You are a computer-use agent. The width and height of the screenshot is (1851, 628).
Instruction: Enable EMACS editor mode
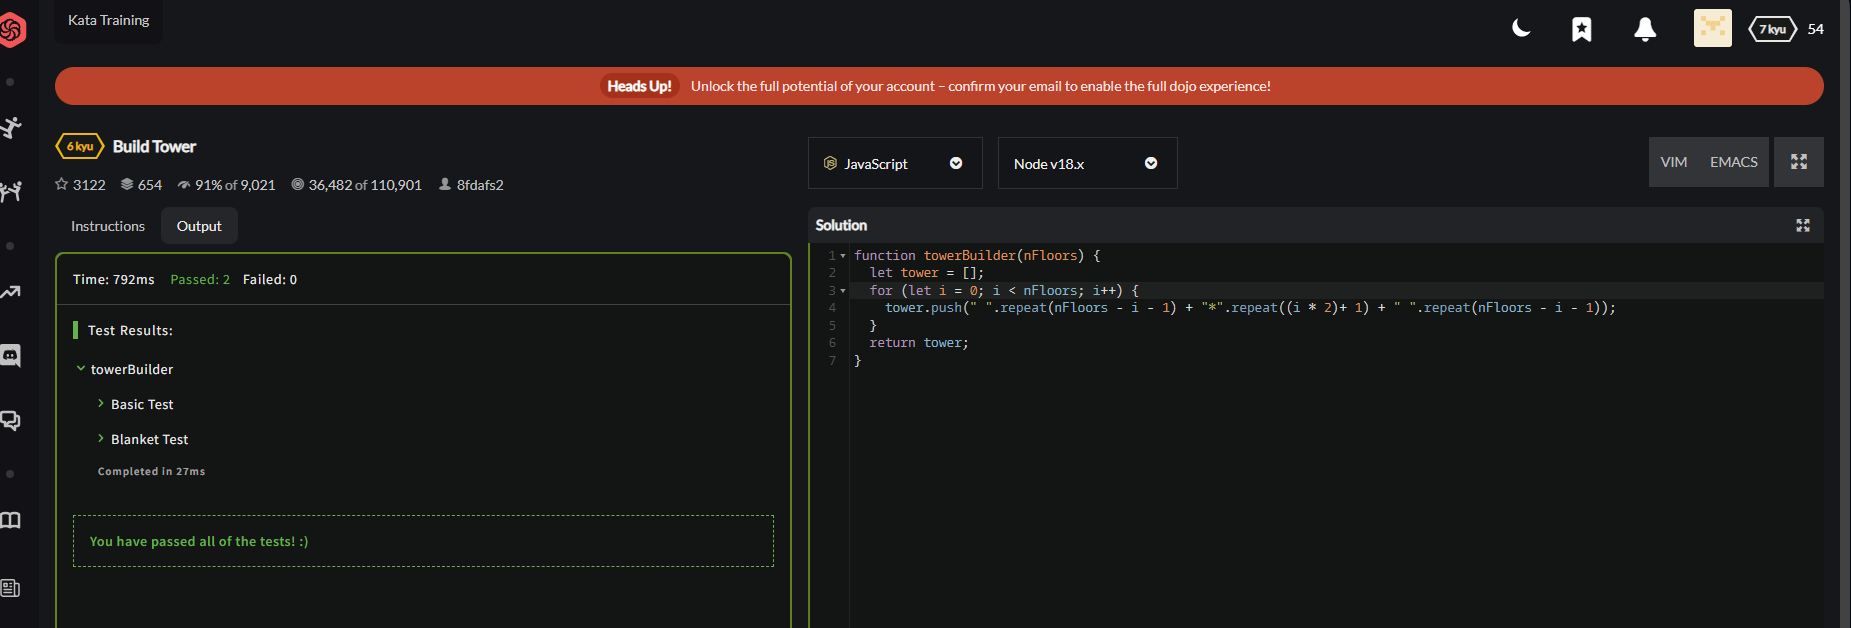[1733, 162]
